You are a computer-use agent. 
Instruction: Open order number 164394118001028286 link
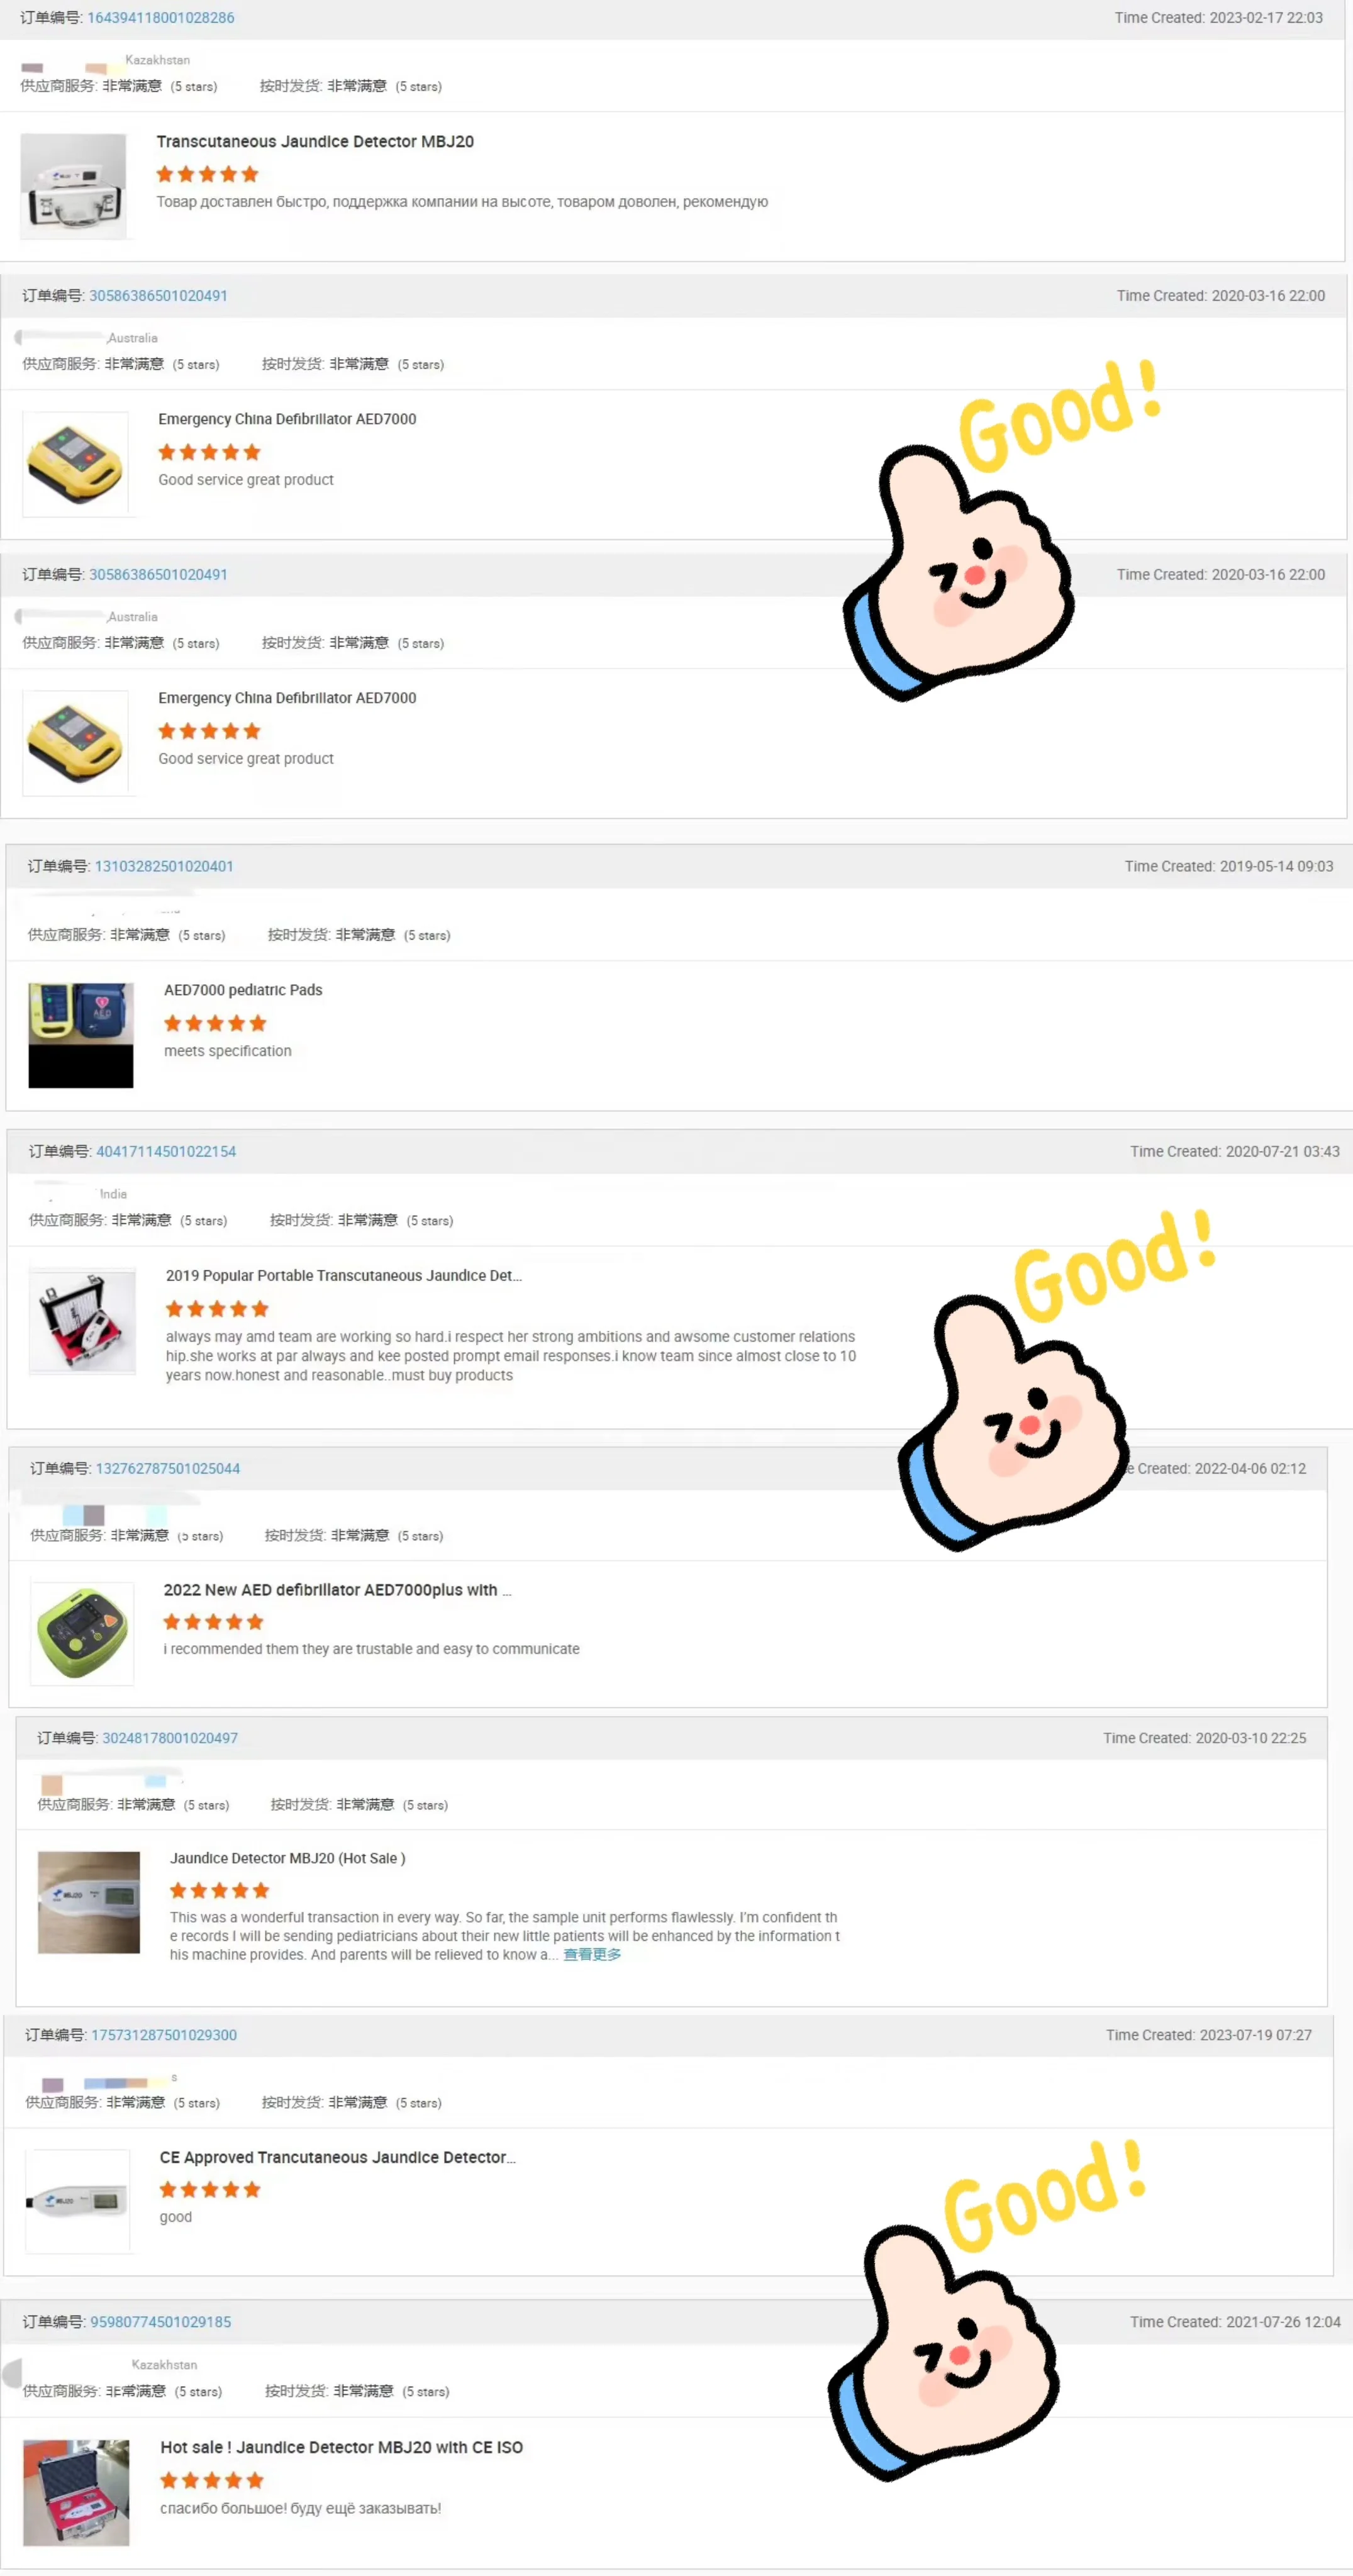tap(161, 18)
